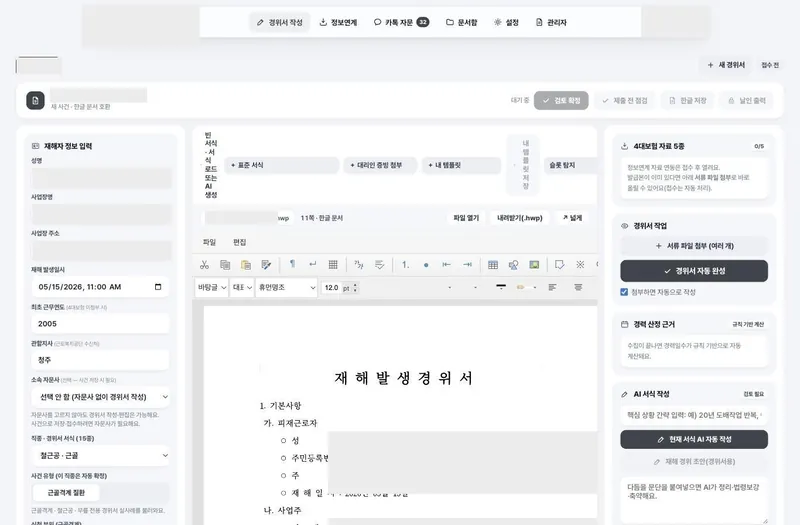Viewport: 800px width, 525px height.
Task: Click the 한글 저장 button
Action: click(688, 101)
